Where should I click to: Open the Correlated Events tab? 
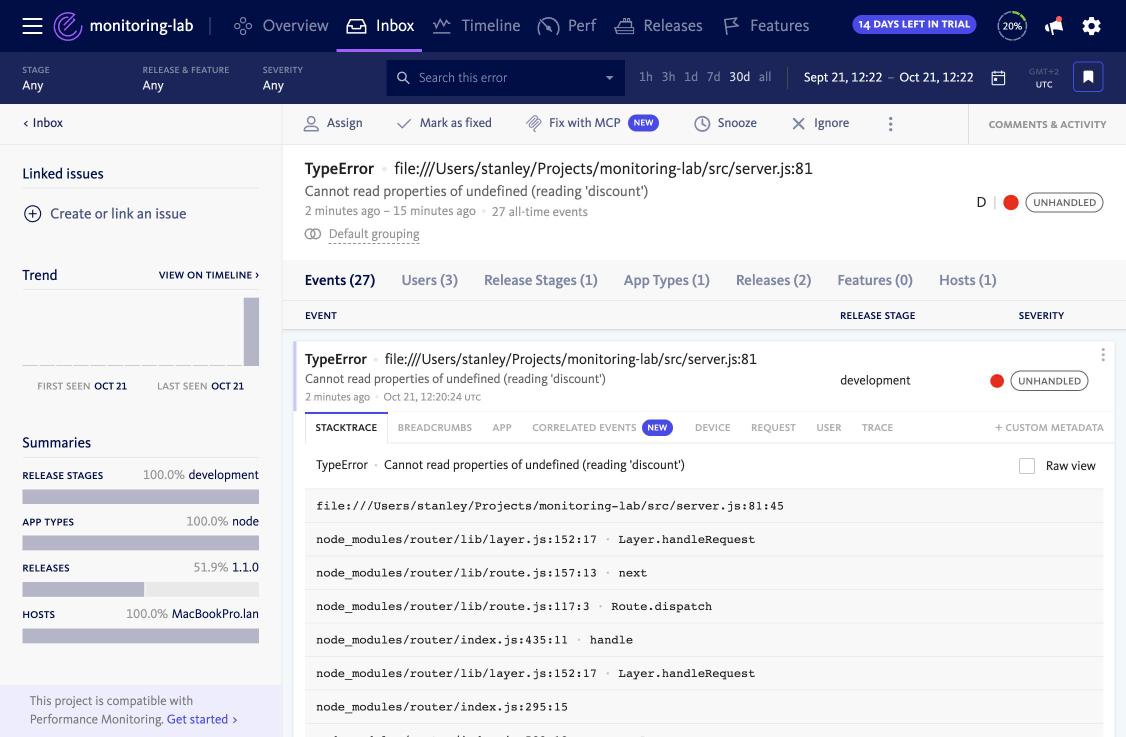(602, 427)
